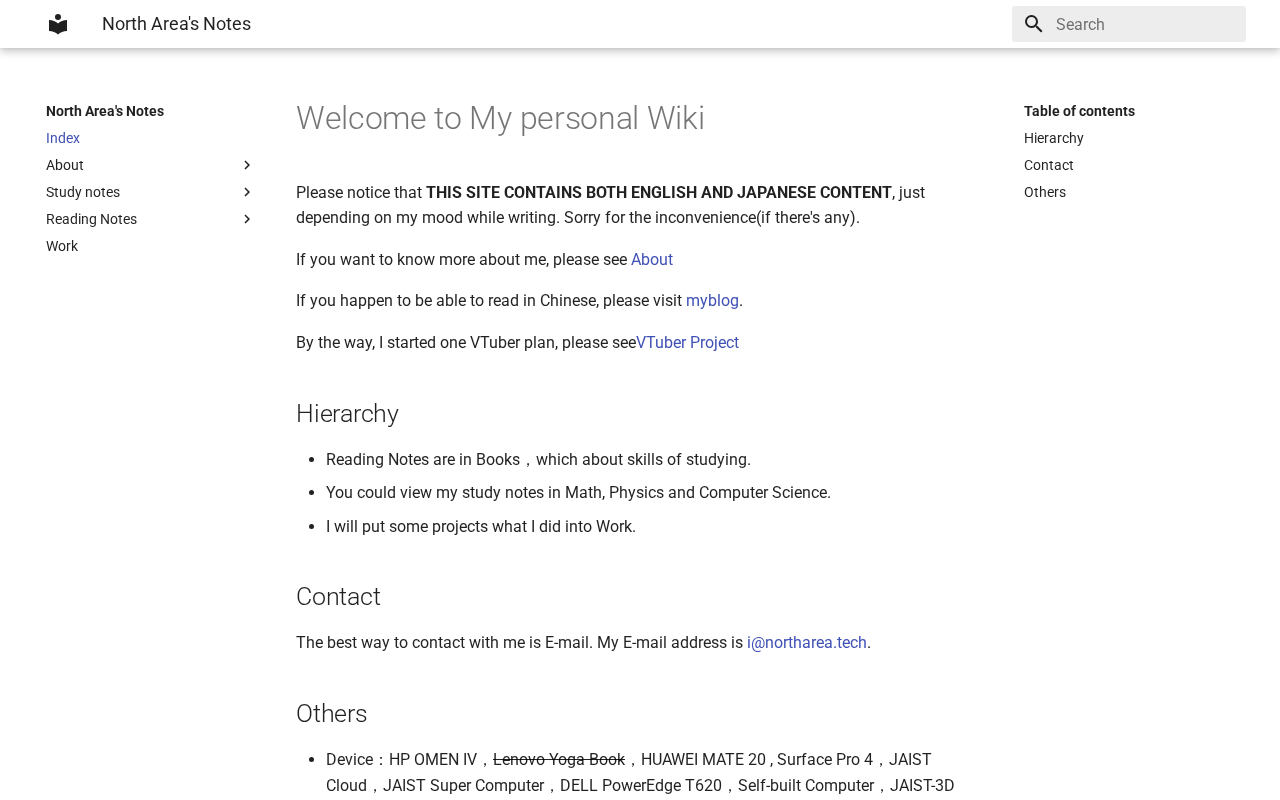Follow the About link in paragraph

pos(652,260)
